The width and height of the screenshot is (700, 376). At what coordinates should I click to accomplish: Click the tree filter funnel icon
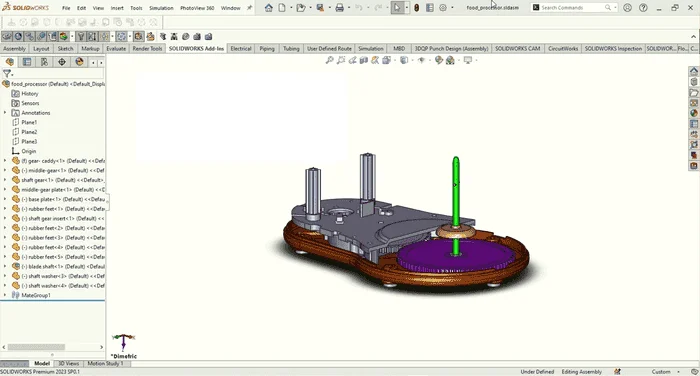[7, 74]
